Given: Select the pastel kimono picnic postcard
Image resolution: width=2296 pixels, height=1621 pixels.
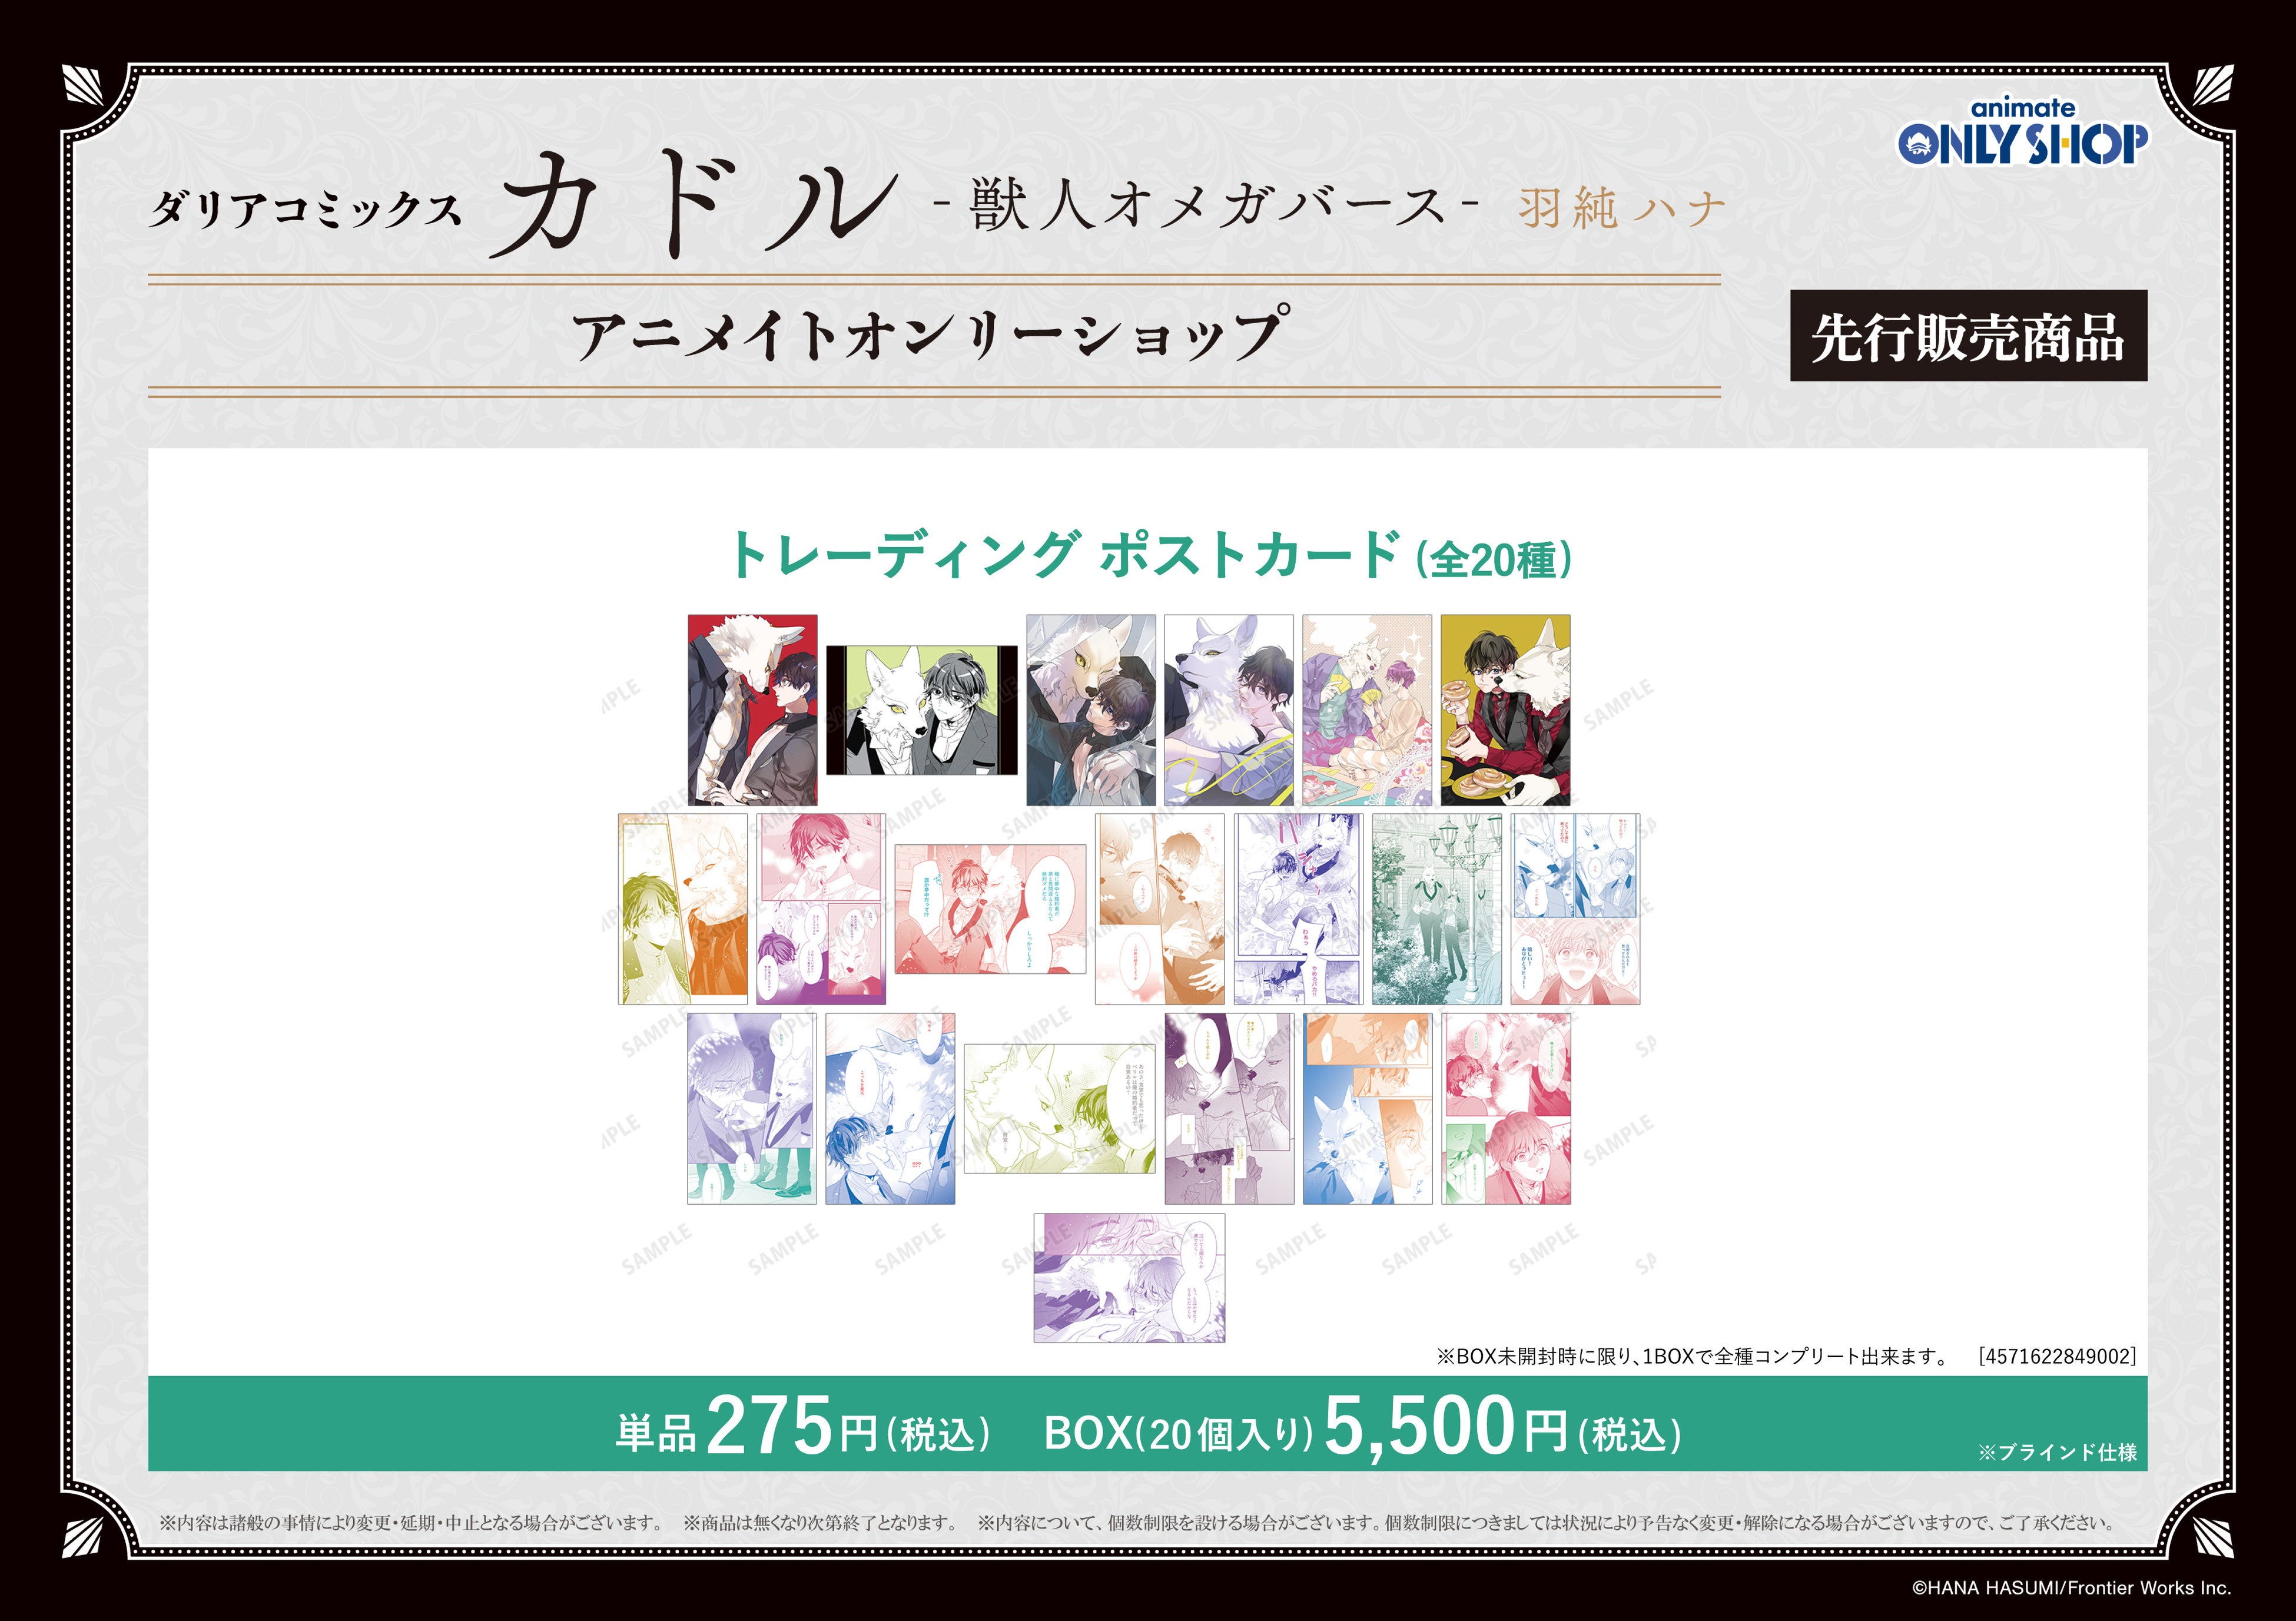Looking at the screenshot, I should 1367,710.
